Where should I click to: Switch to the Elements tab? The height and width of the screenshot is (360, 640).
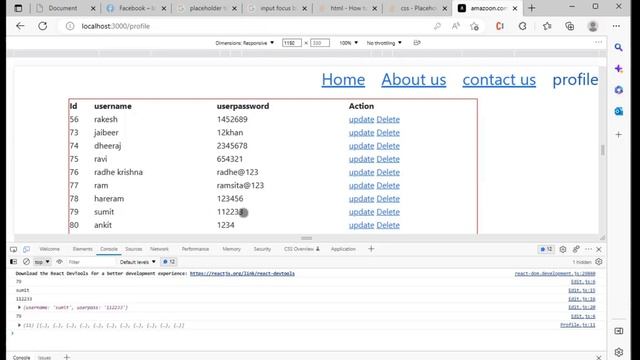tap(82, 249)
